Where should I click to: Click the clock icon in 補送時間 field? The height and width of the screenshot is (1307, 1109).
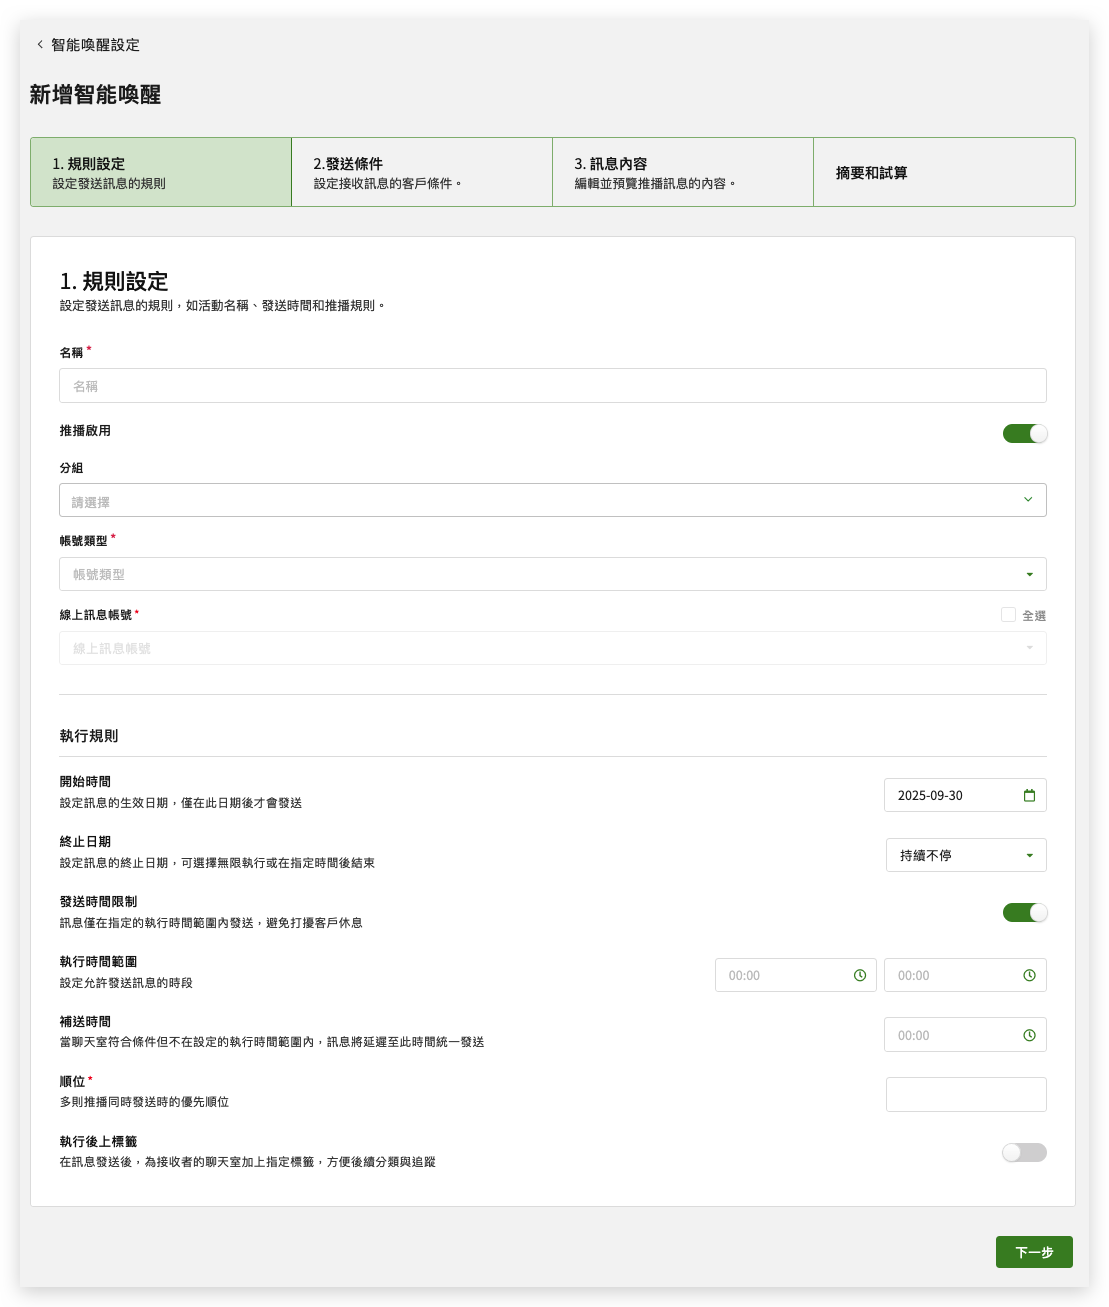1029,1036
